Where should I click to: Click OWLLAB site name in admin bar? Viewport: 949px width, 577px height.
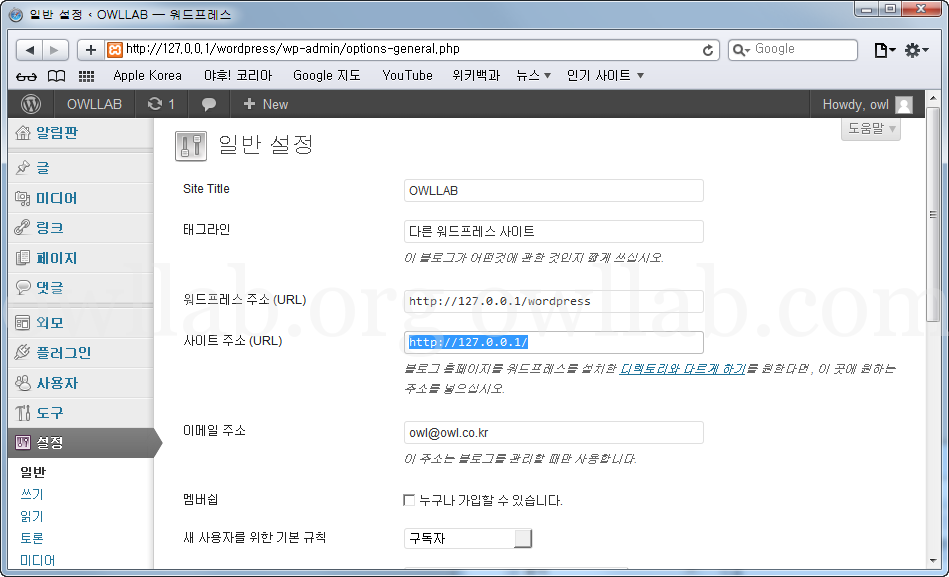point(94,104)
